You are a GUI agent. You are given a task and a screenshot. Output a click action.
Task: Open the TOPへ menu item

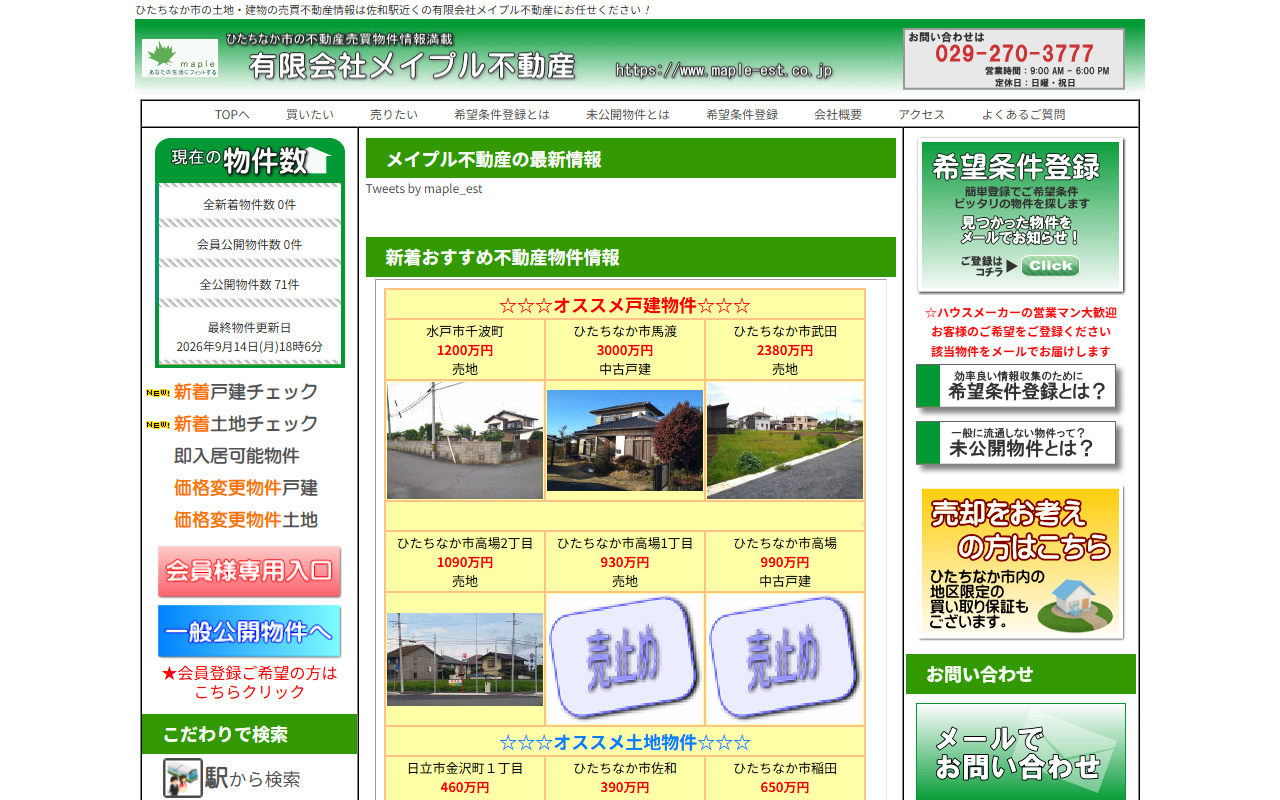tap(232, 115)
